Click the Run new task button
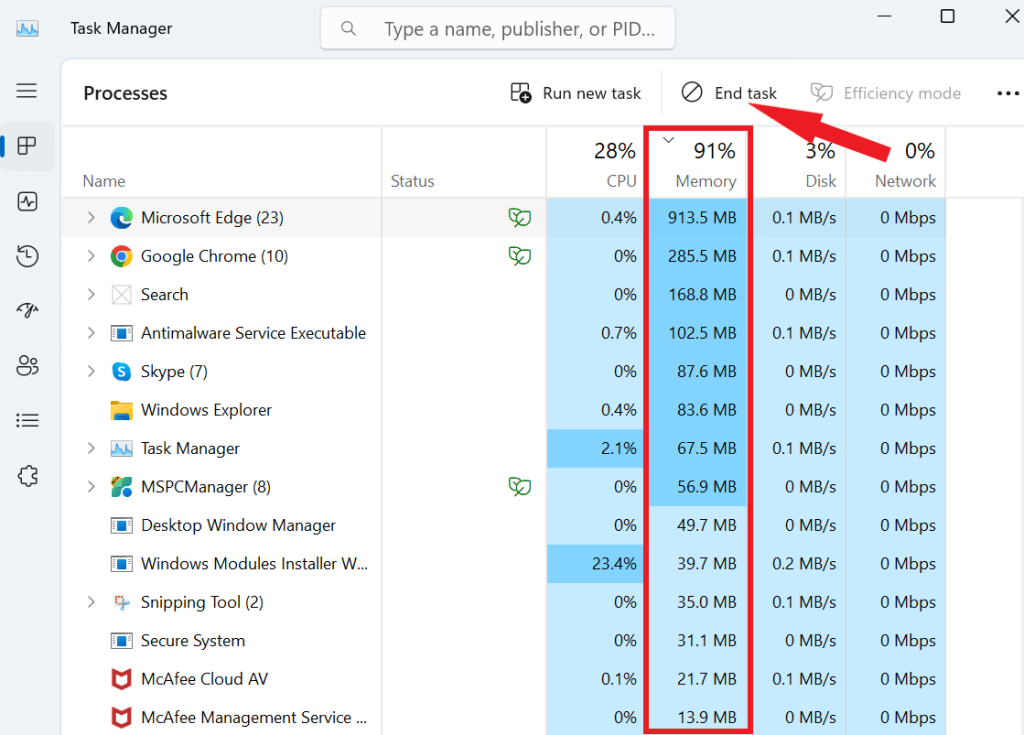Image resolution: width=1024 pixels, height=735 pixels. tap(576, 93)
